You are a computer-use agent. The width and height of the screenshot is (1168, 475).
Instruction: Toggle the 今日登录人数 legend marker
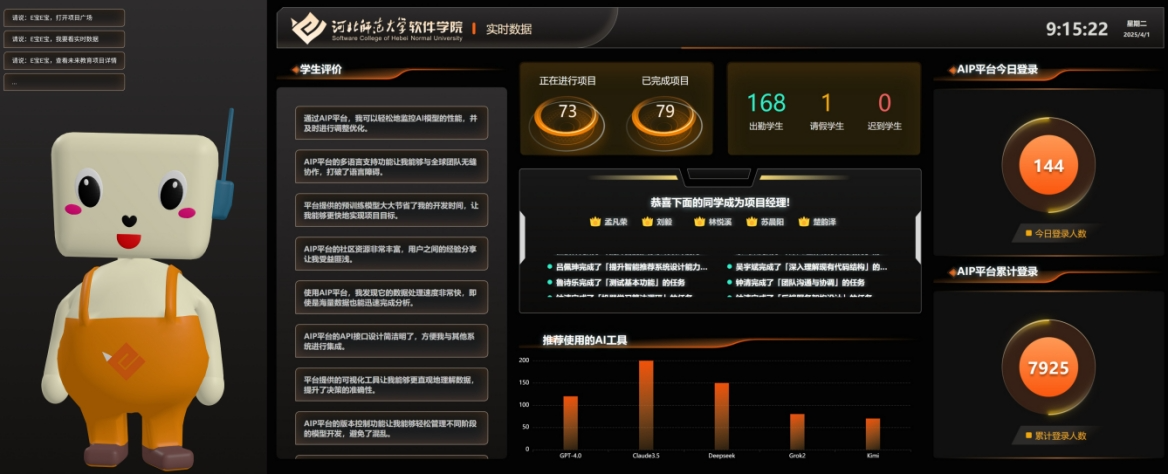click(1027, 233)
